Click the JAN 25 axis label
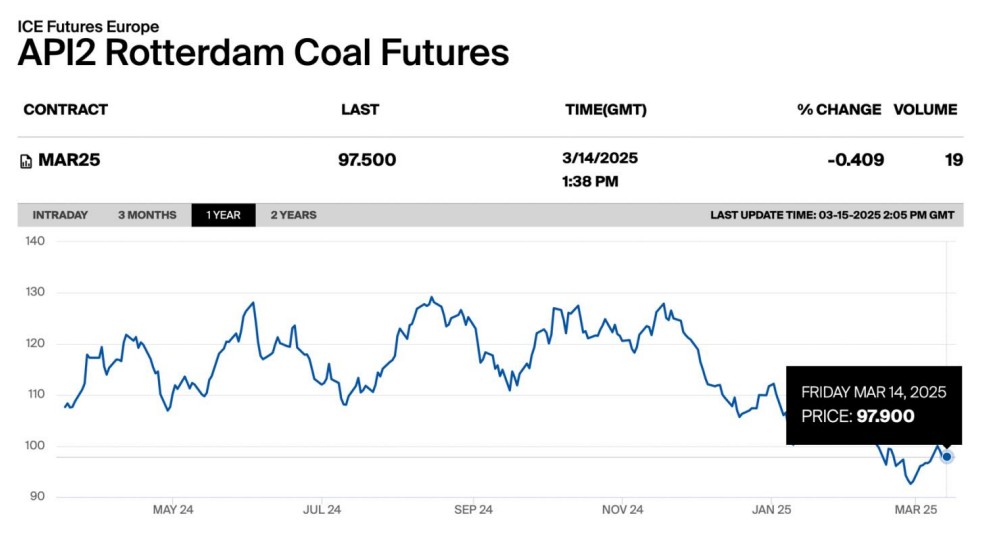The width and height of the screenshot is (993, 535). point(772,510)
